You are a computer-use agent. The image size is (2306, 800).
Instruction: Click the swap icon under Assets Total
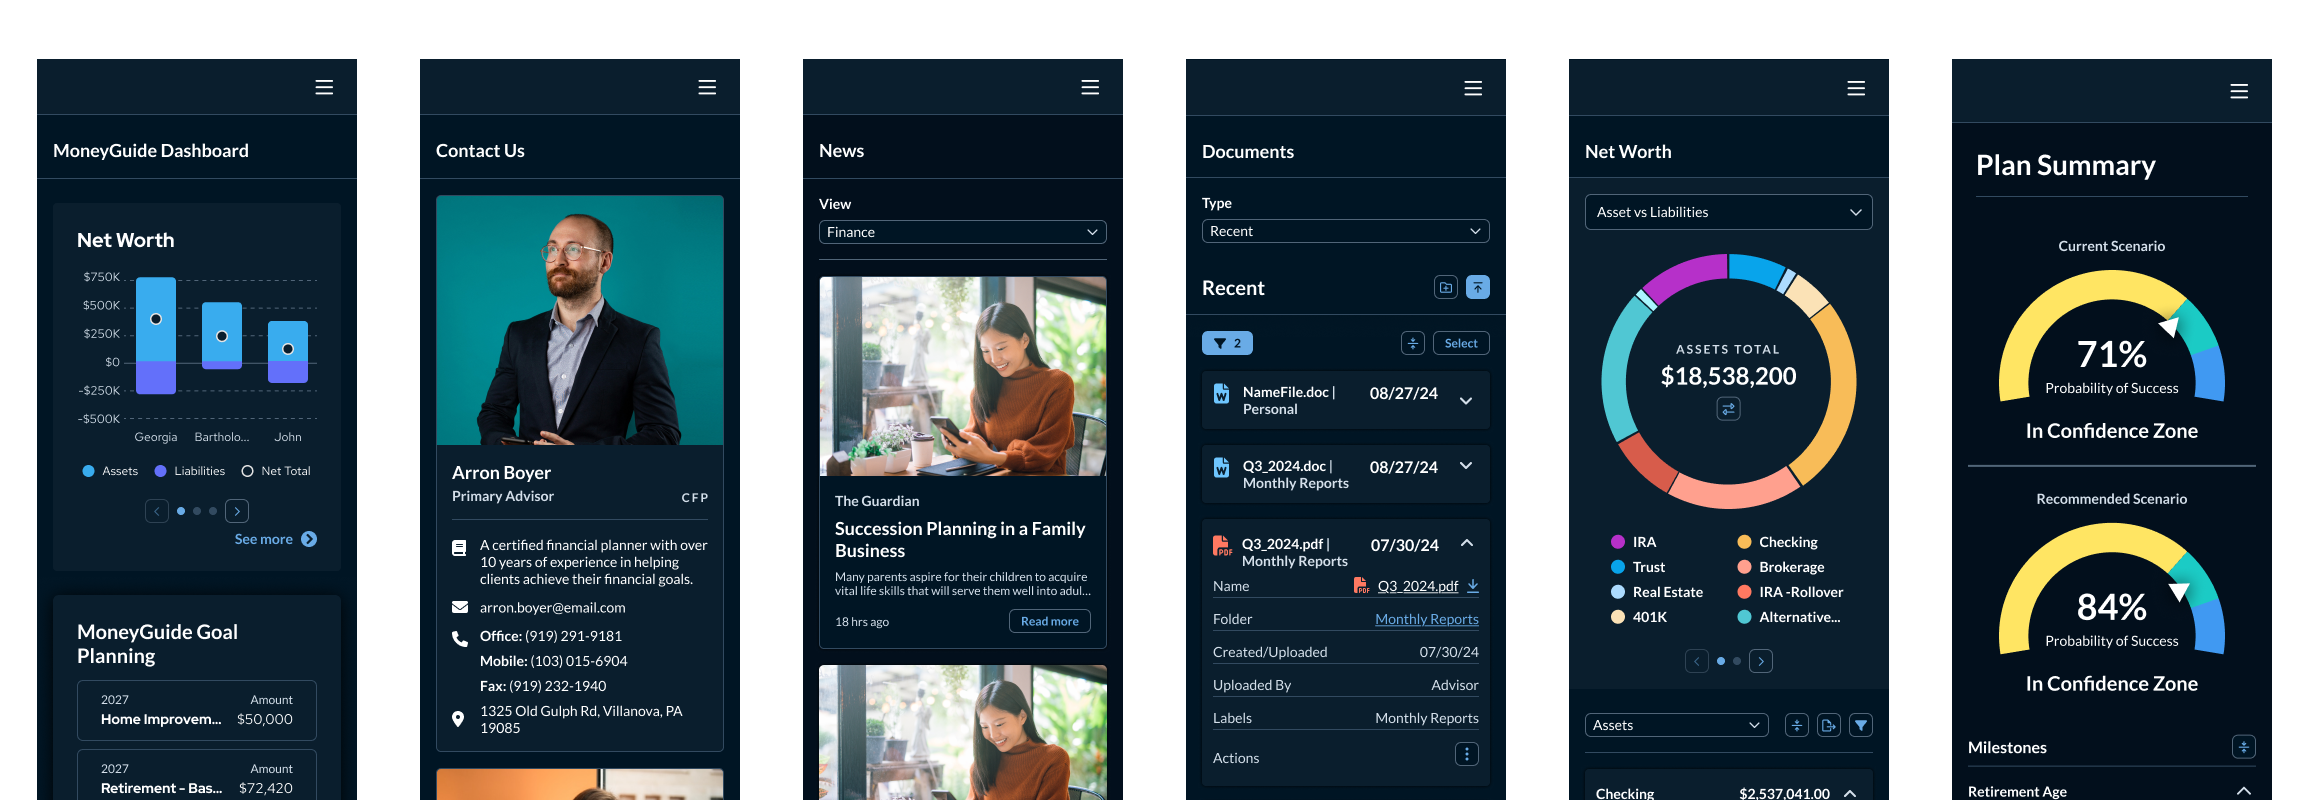(x=1728, y=409)
